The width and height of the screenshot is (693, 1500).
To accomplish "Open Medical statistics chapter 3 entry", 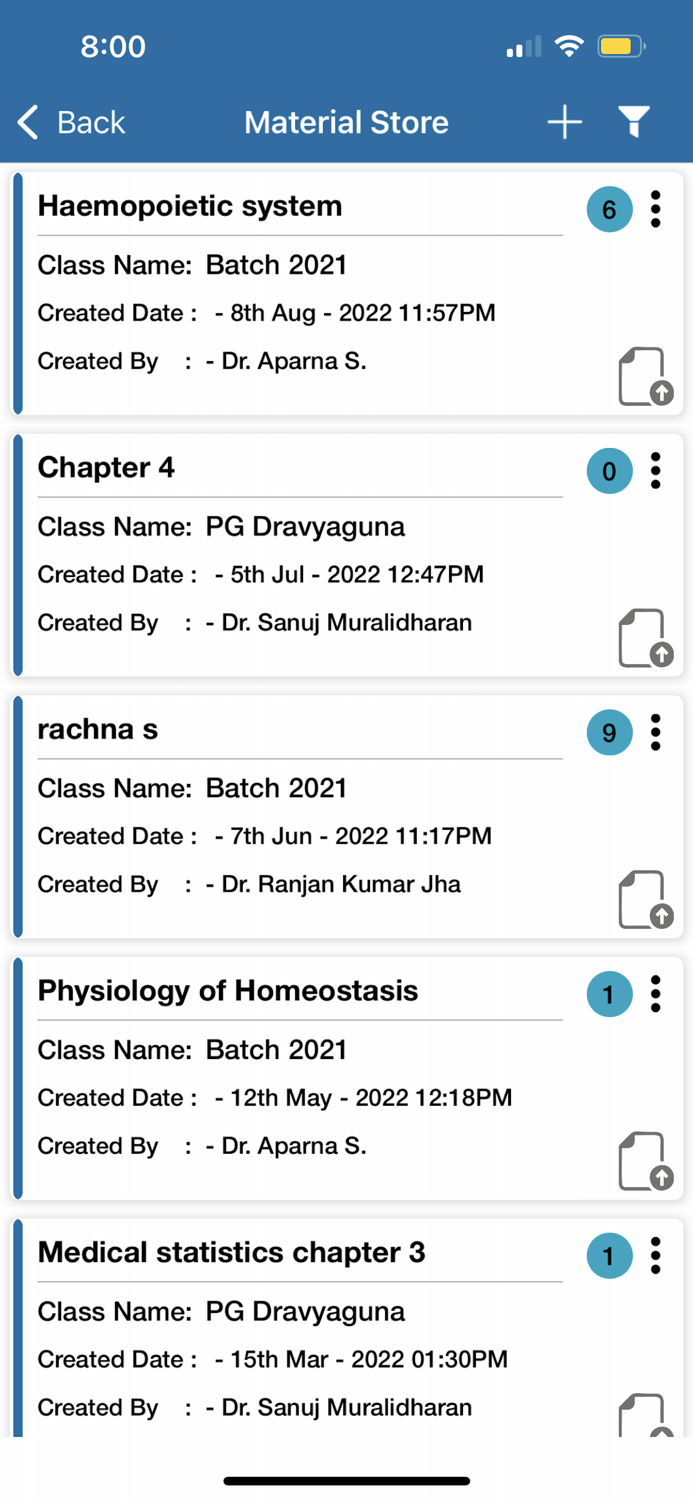I will pyautogui.click(x=231, y=1253).
